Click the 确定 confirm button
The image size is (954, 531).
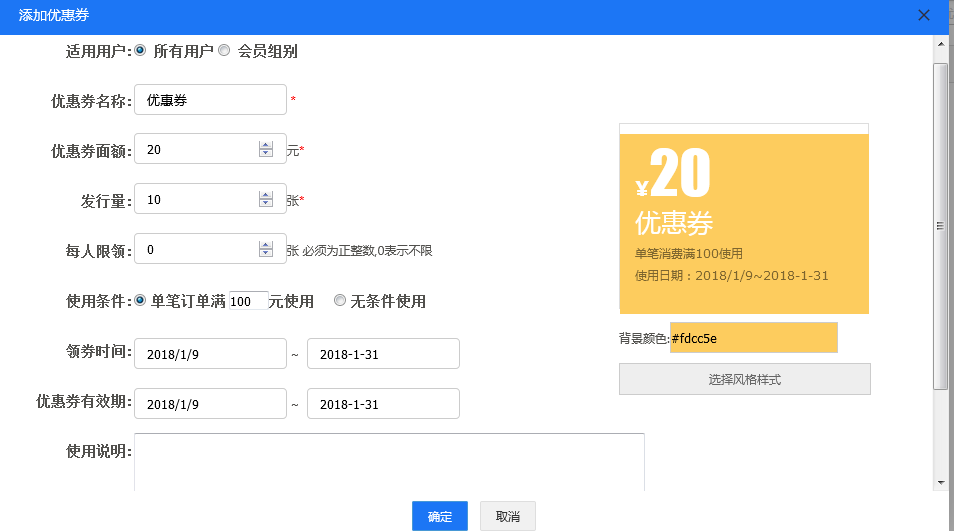pyautogui.click(x=440, y=516)
